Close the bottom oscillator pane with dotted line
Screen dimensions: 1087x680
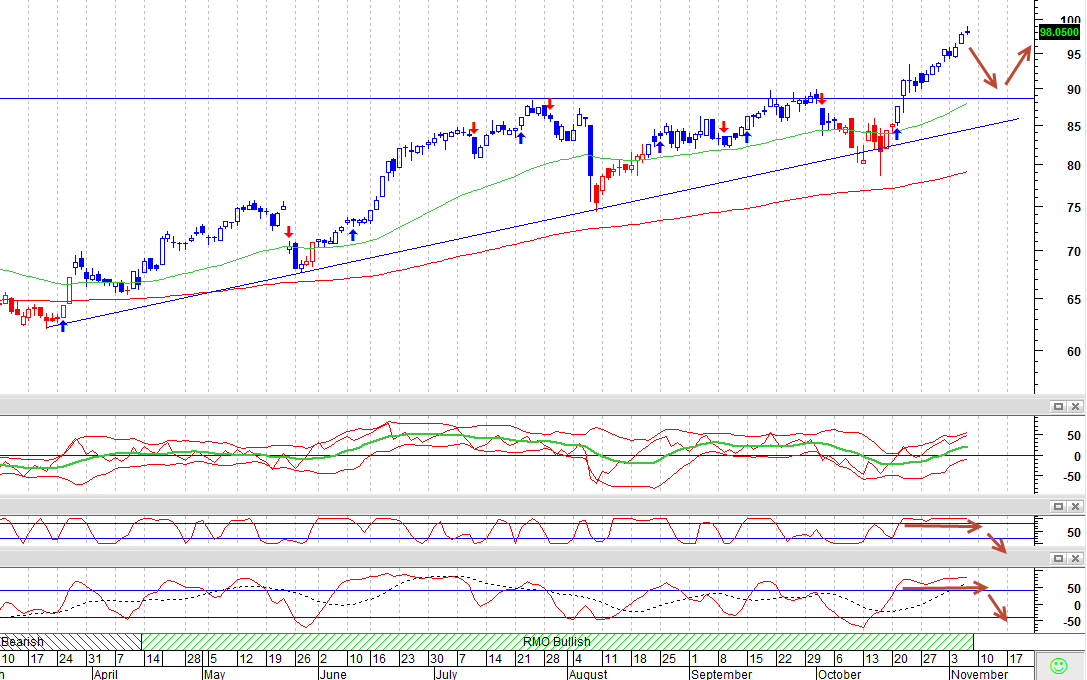click(1075, 558)
